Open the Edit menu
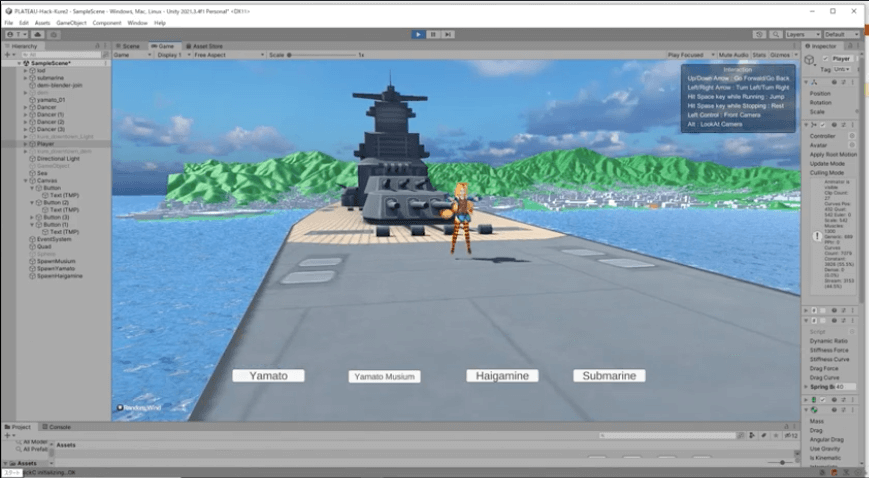Screen dimensions: 869x478 (24, 23)
